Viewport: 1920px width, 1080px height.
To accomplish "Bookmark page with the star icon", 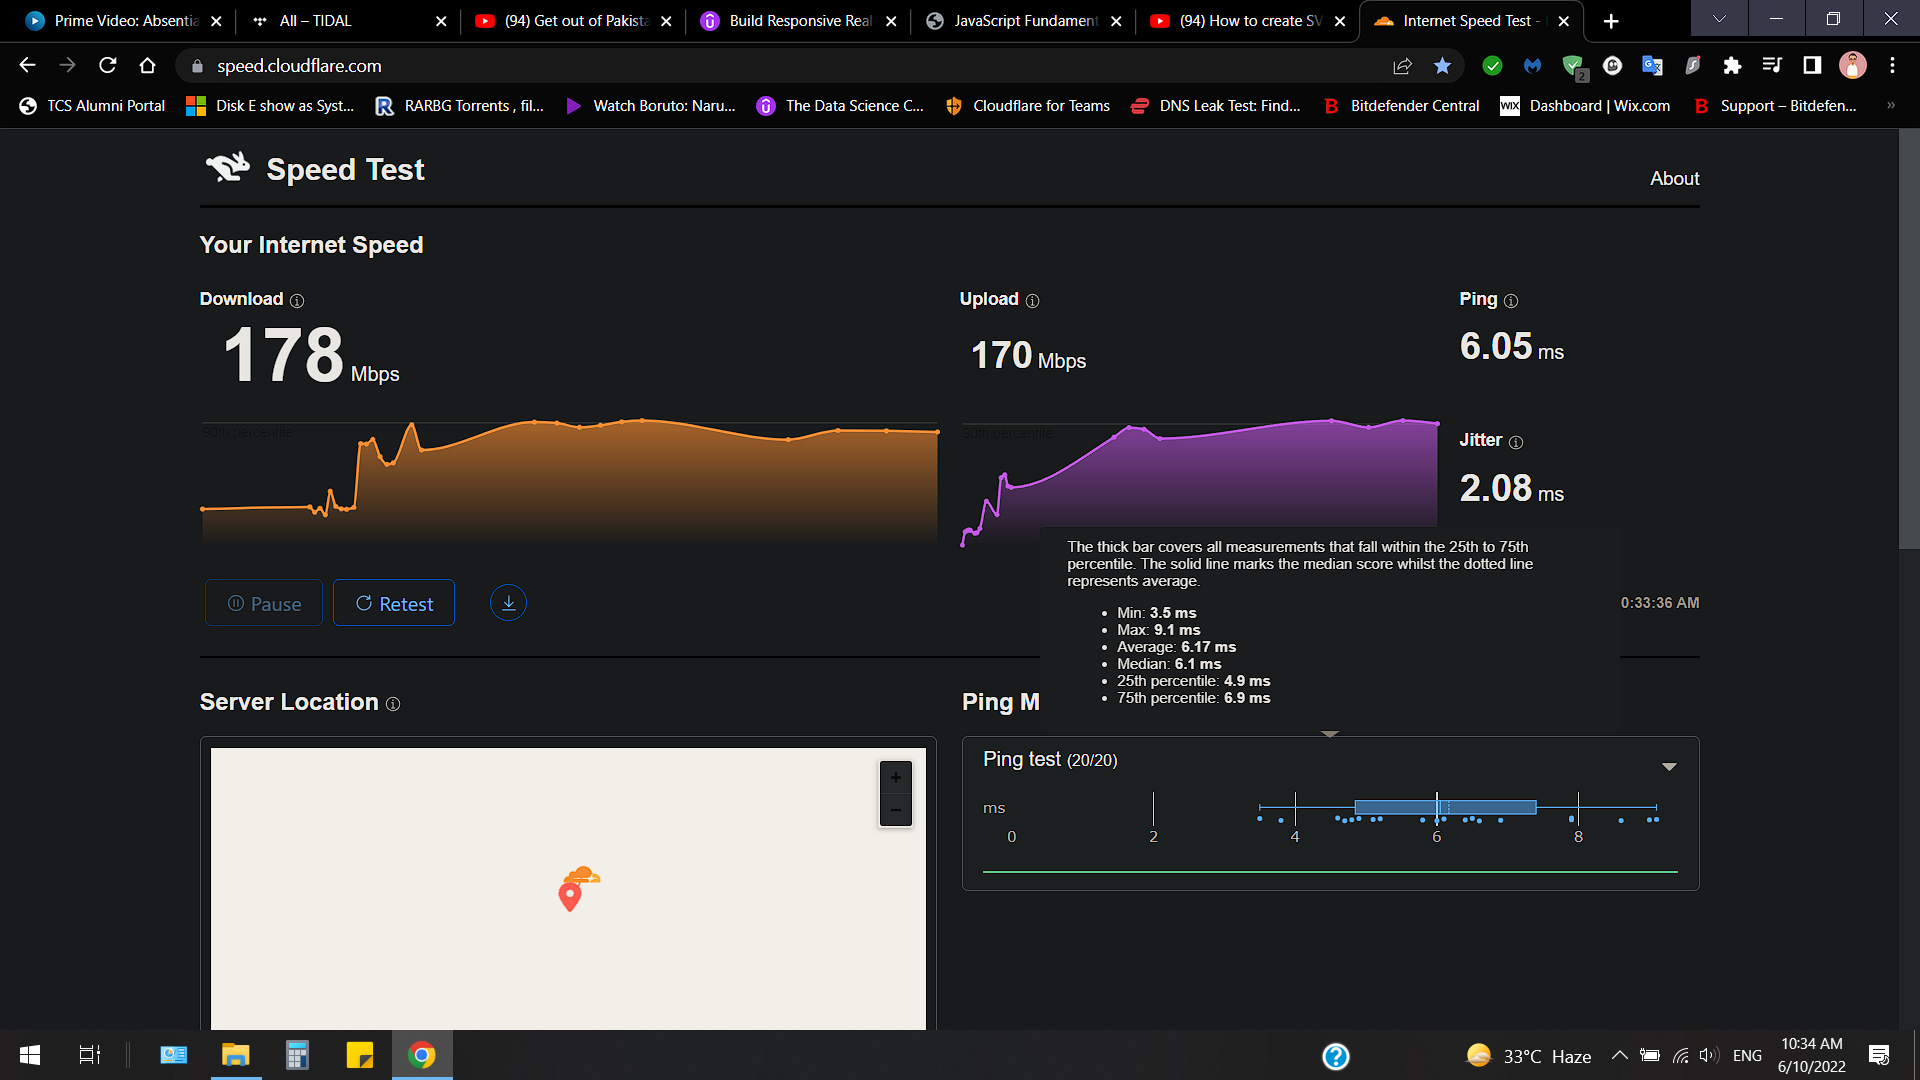I will 1442,66.
